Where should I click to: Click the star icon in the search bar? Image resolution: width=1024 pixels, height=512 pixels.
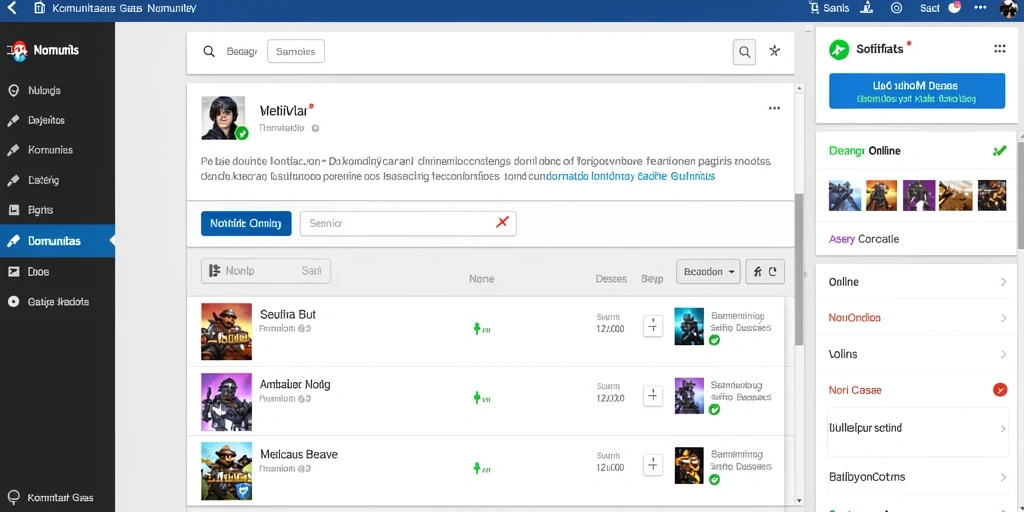pos(775,51)
